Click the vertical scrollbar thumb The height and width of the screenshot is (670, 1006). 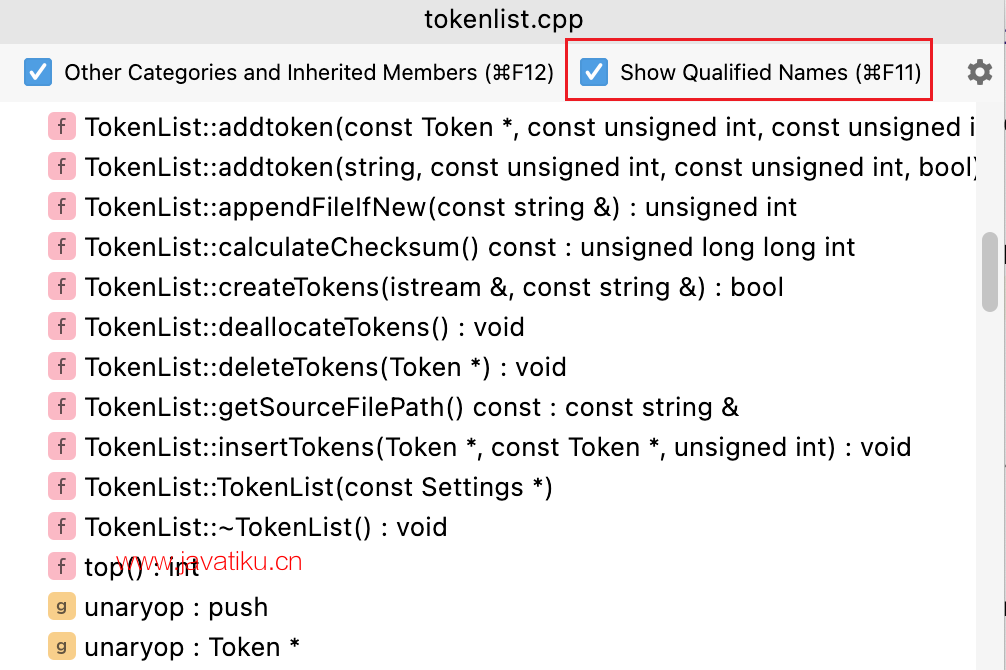click(989, 272)
